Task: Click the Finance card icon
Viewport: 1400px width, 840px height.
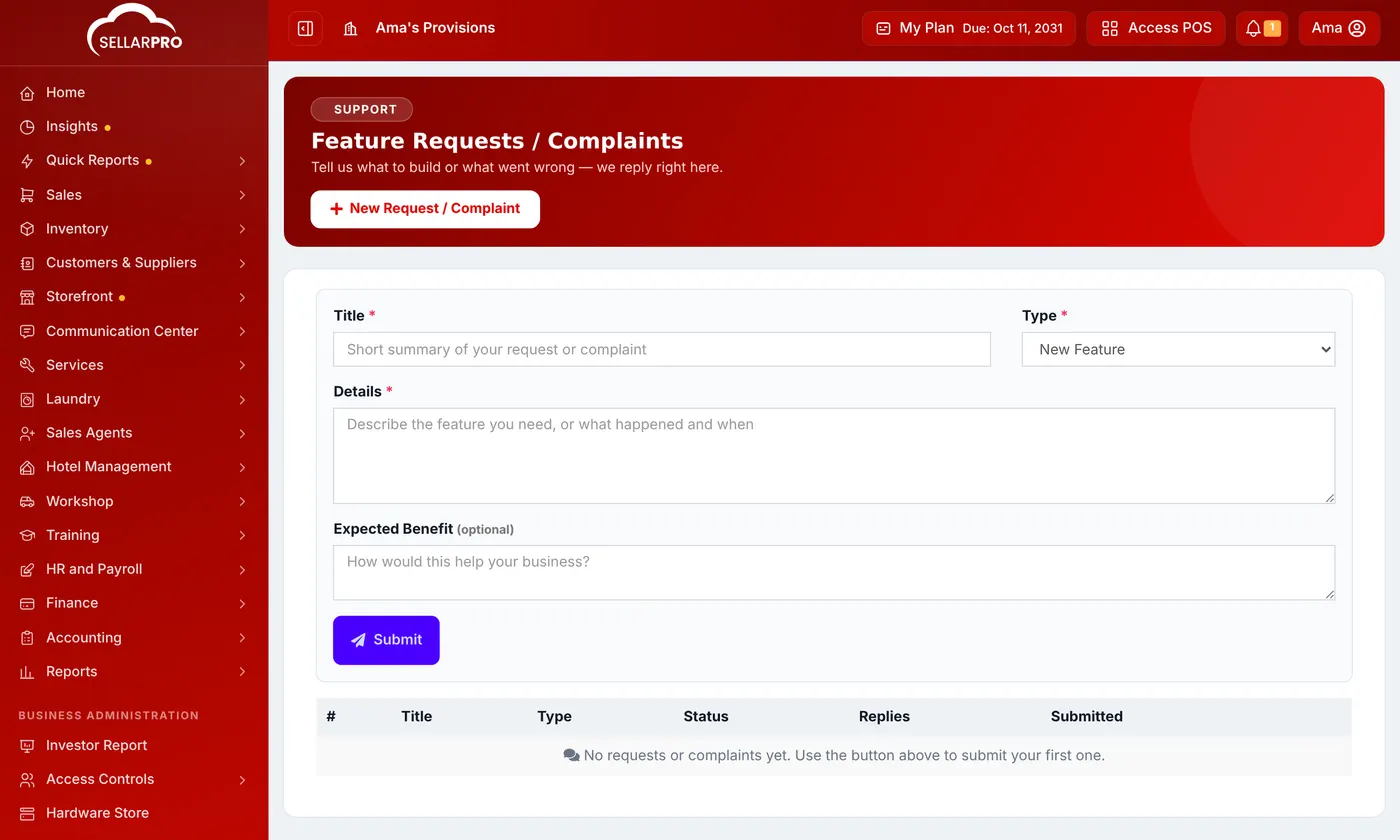Action: (x=27, y=603)
